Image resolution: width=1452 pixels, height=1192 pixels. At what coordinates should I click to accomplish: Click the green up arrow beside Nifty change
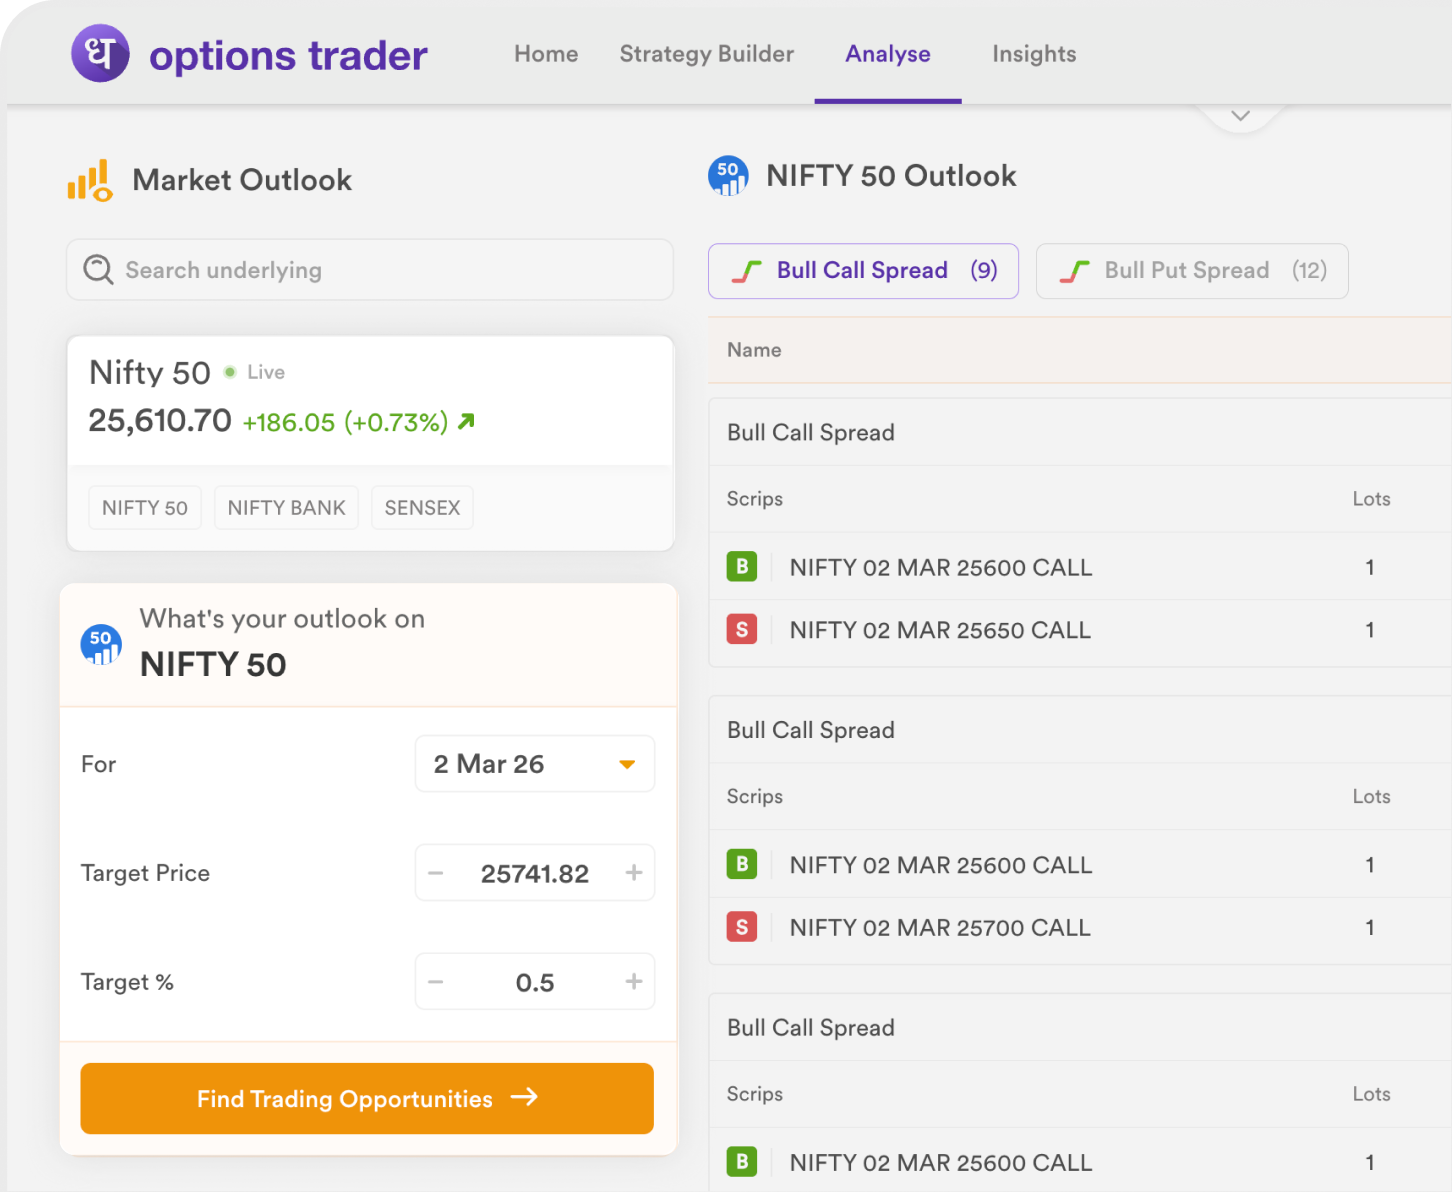click(466, 422)
